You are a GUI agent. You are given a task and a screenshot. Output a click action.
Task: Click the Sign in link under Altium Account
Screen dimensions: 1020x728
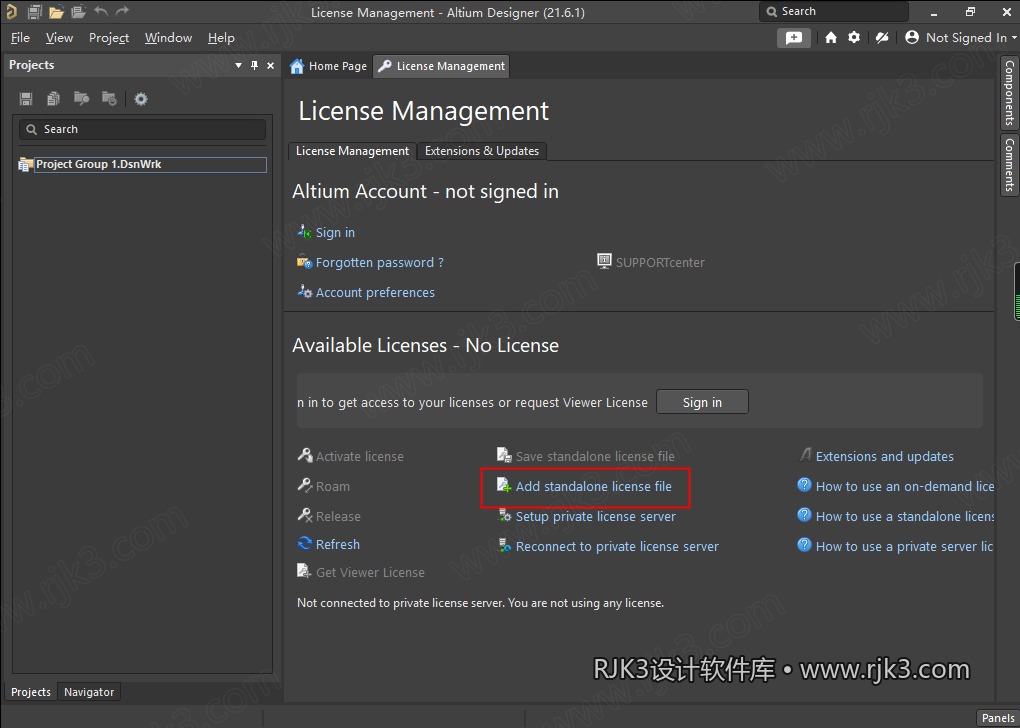335,232
